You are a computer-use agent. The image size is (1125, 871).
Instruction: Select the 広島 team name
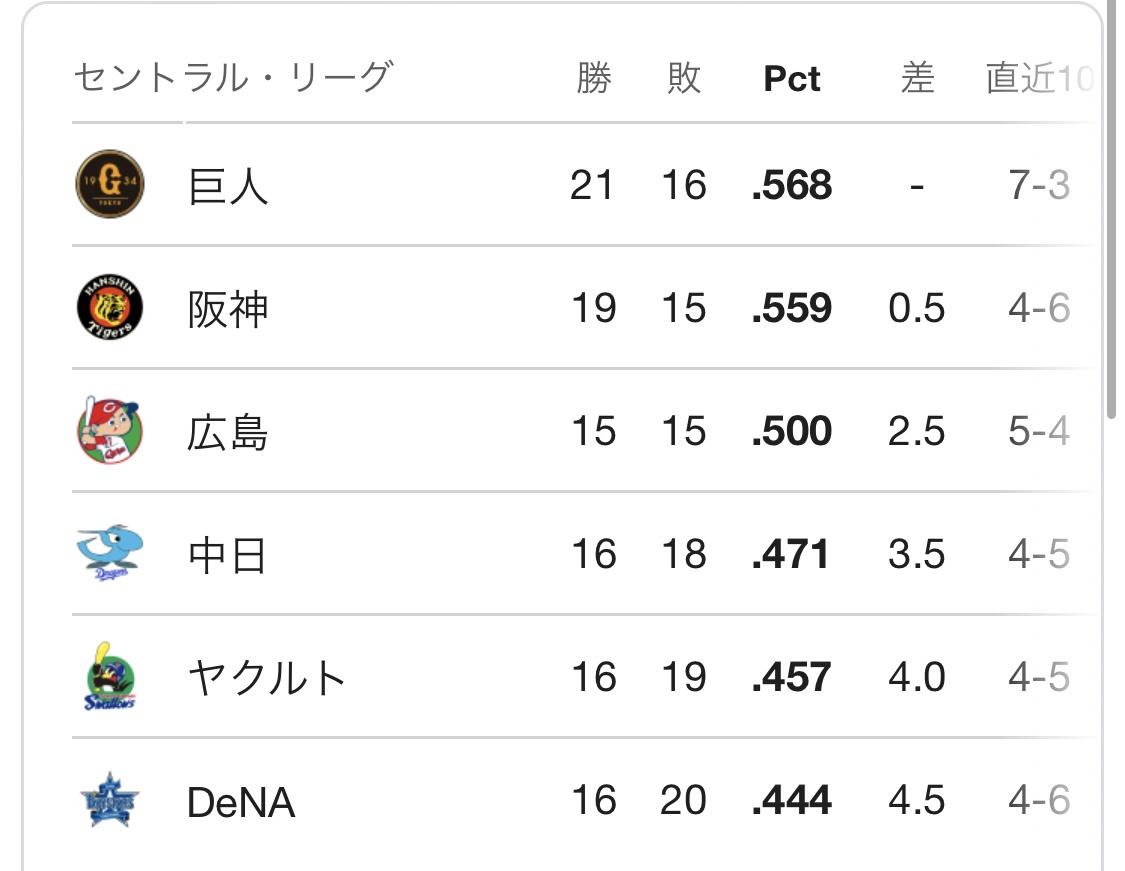pyautogui.click(x=228, y=432)
